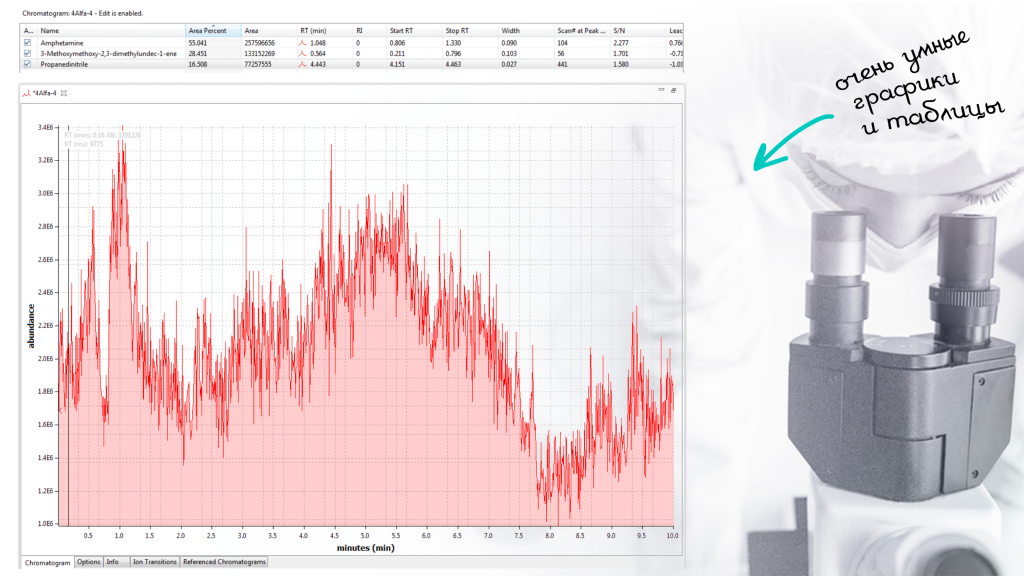
Task: Close the 4Alfa-4 editor tab
Action: [x=63, y=92]
